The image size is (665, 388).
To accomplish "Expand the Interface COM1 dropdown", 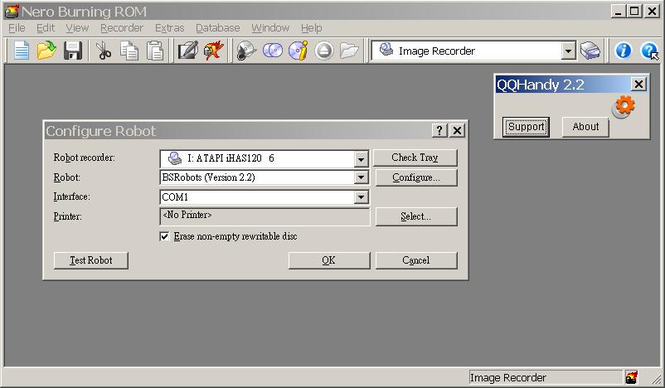I will tap(360, 197).
